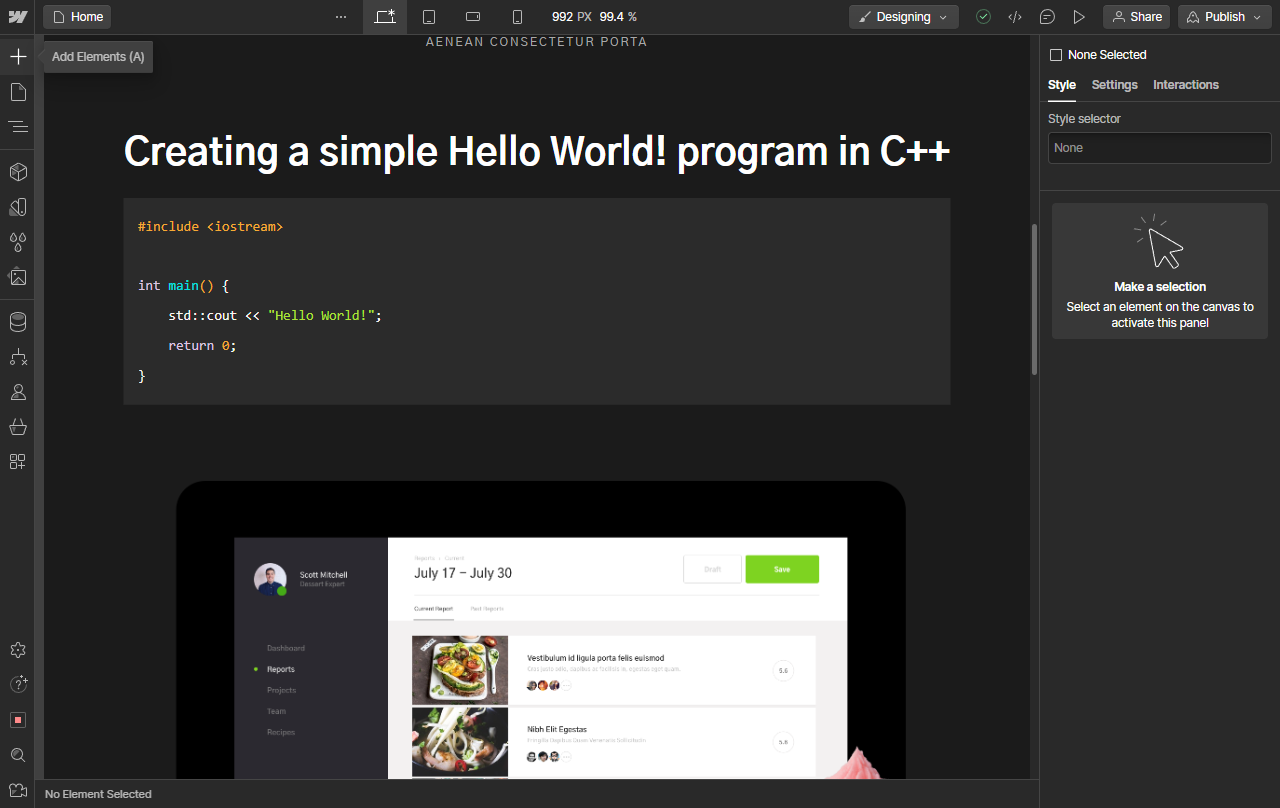Open the Navigator panel icon
This screenshot has height=808, width=1280.
coord(18,127)
